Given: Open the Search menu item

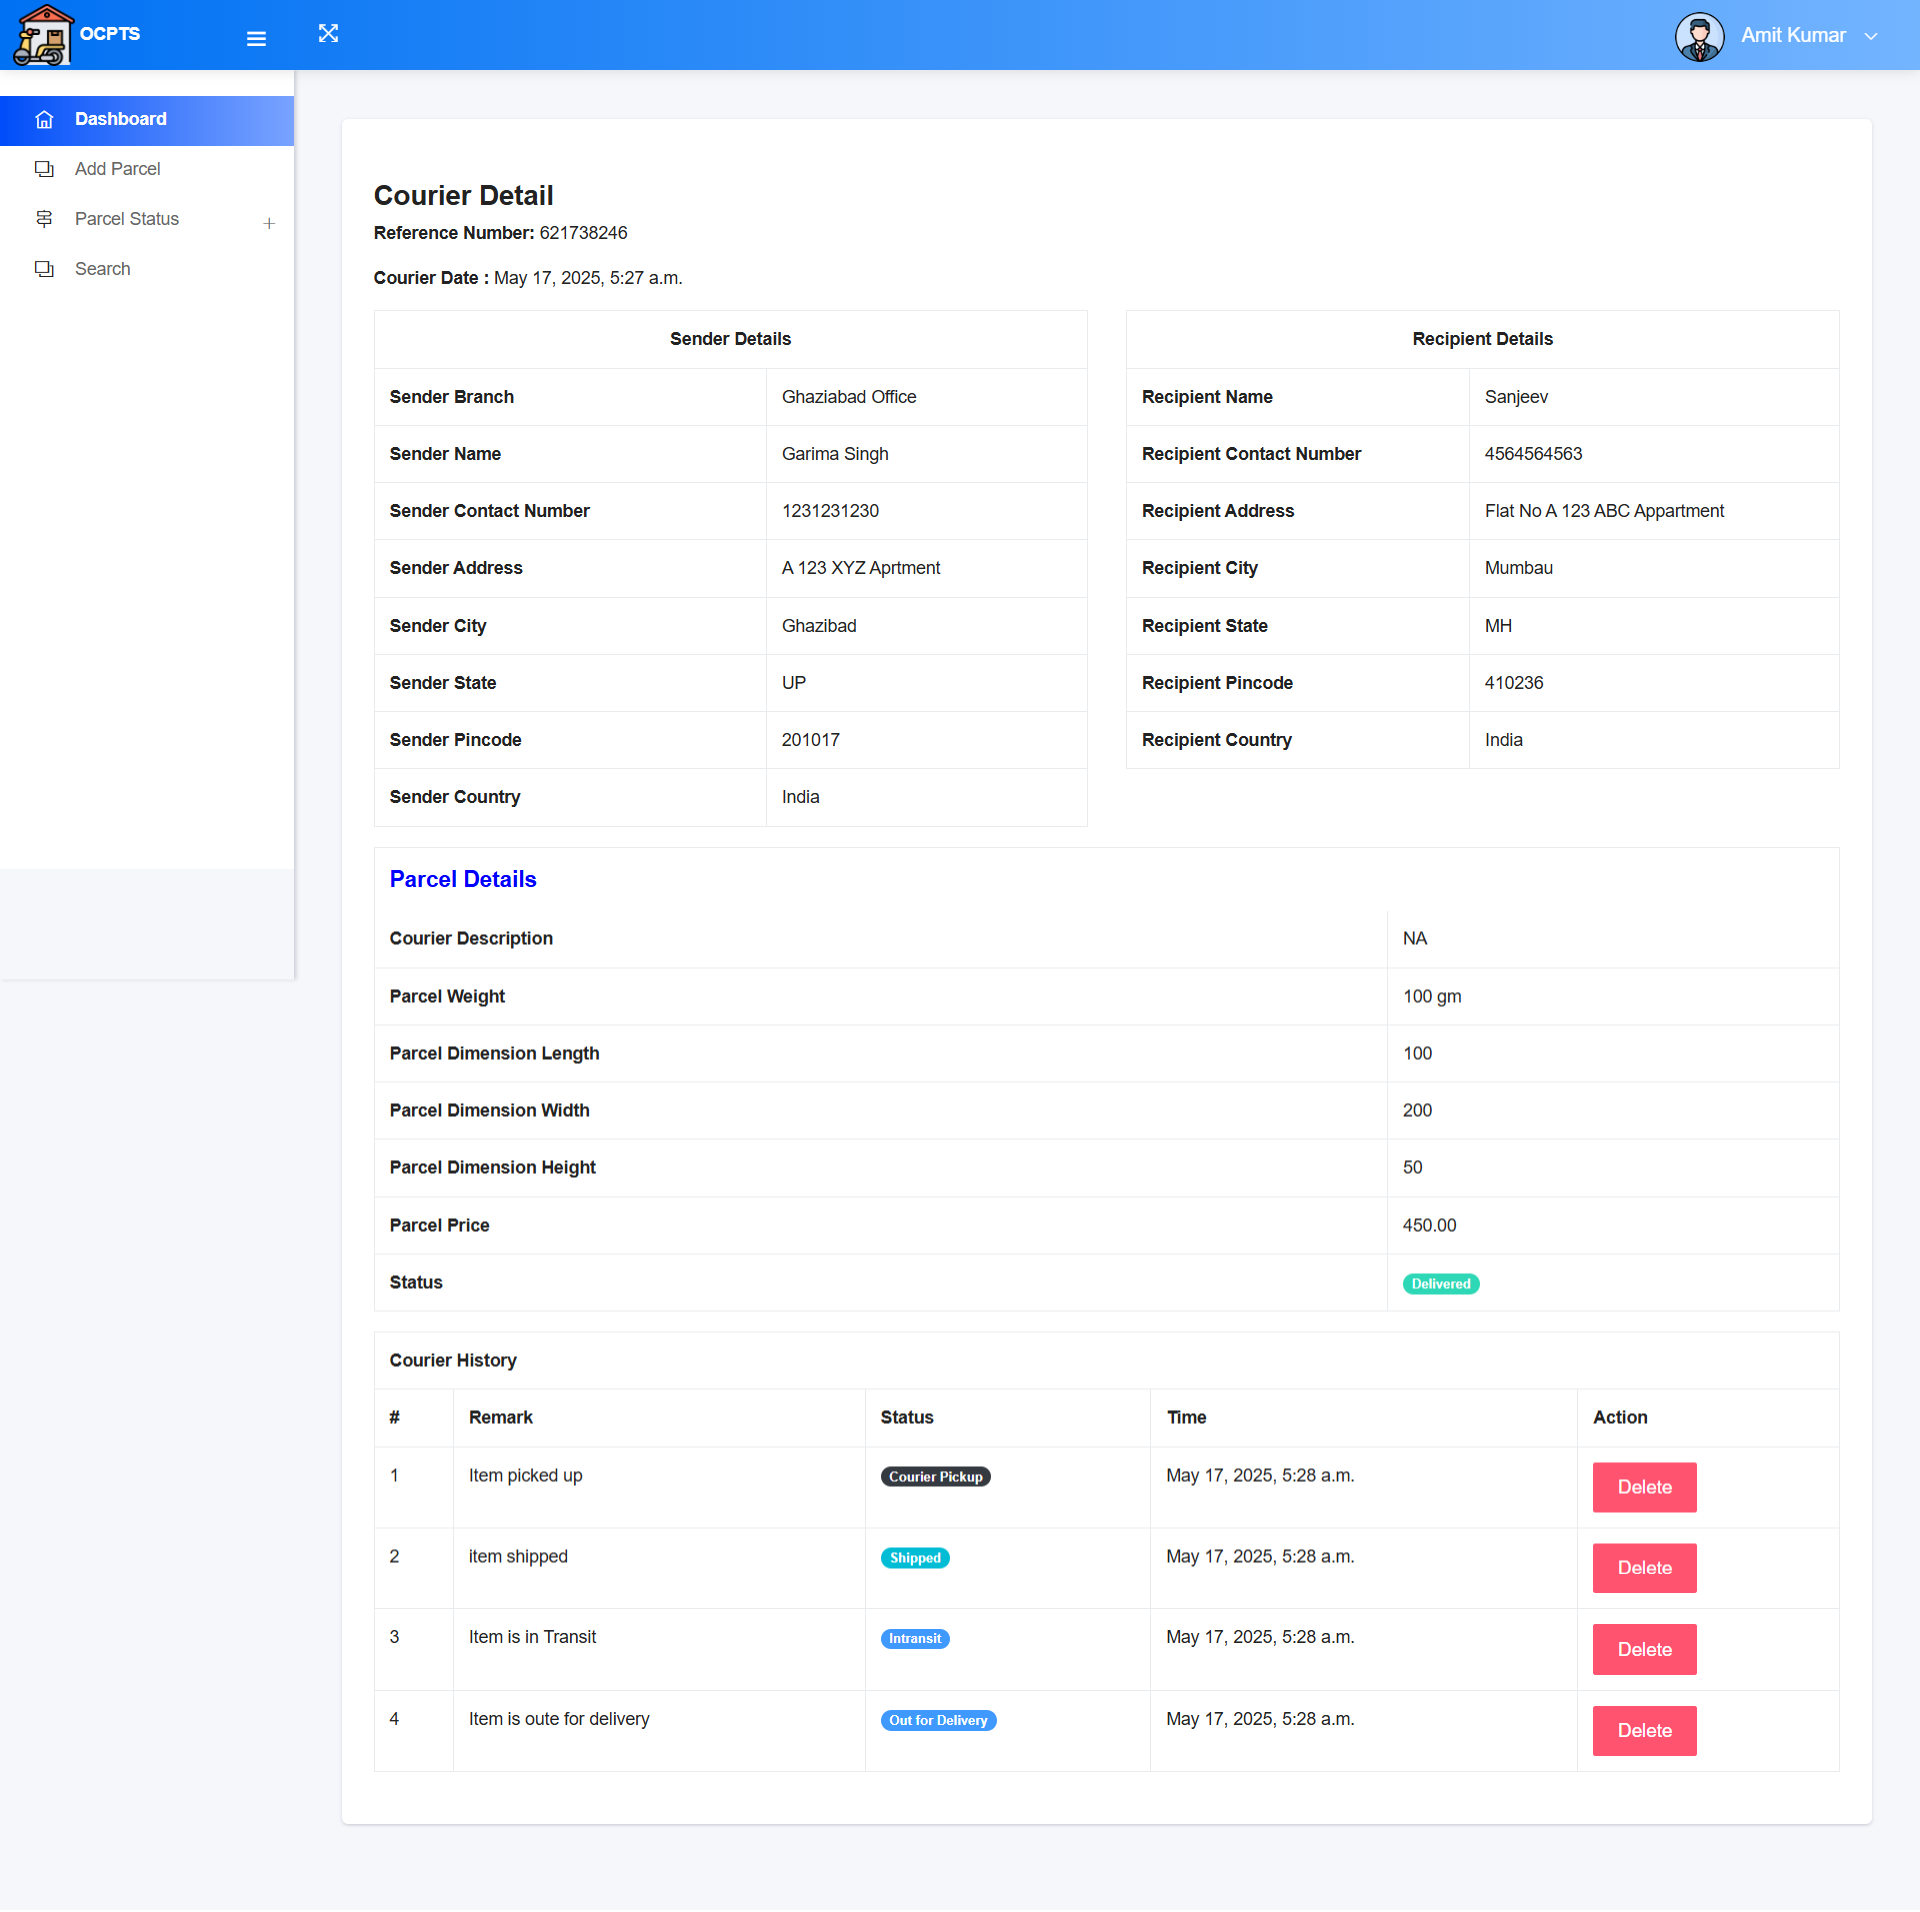Looking at the screenshot, I should pos(147,269).
